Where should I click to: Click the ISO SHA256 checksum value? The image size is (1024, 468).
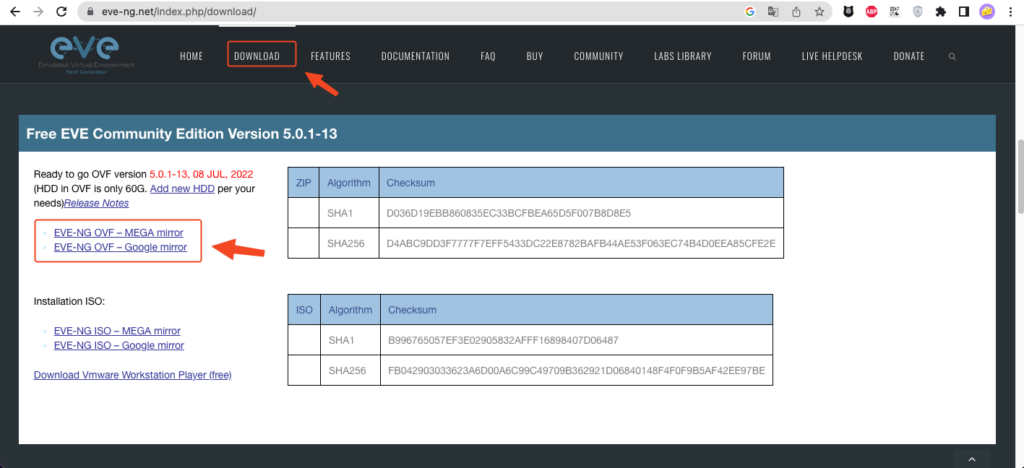[576, 371]
